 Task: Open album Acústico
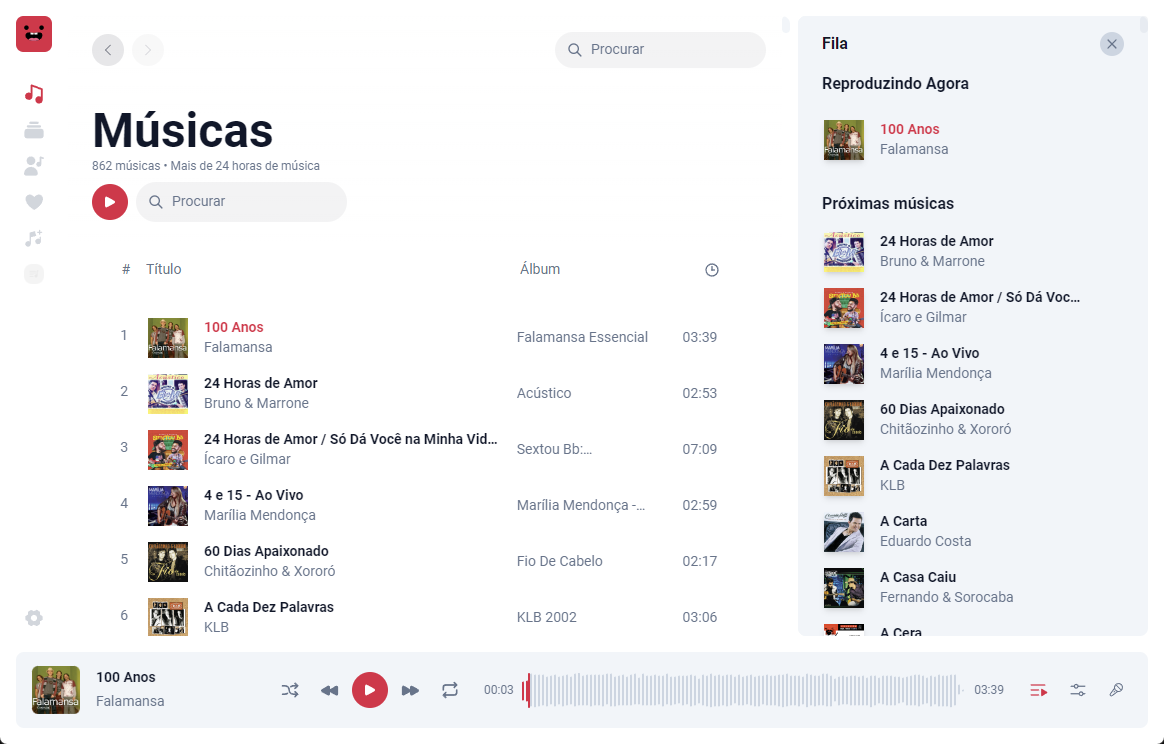(x=543, y=393)
